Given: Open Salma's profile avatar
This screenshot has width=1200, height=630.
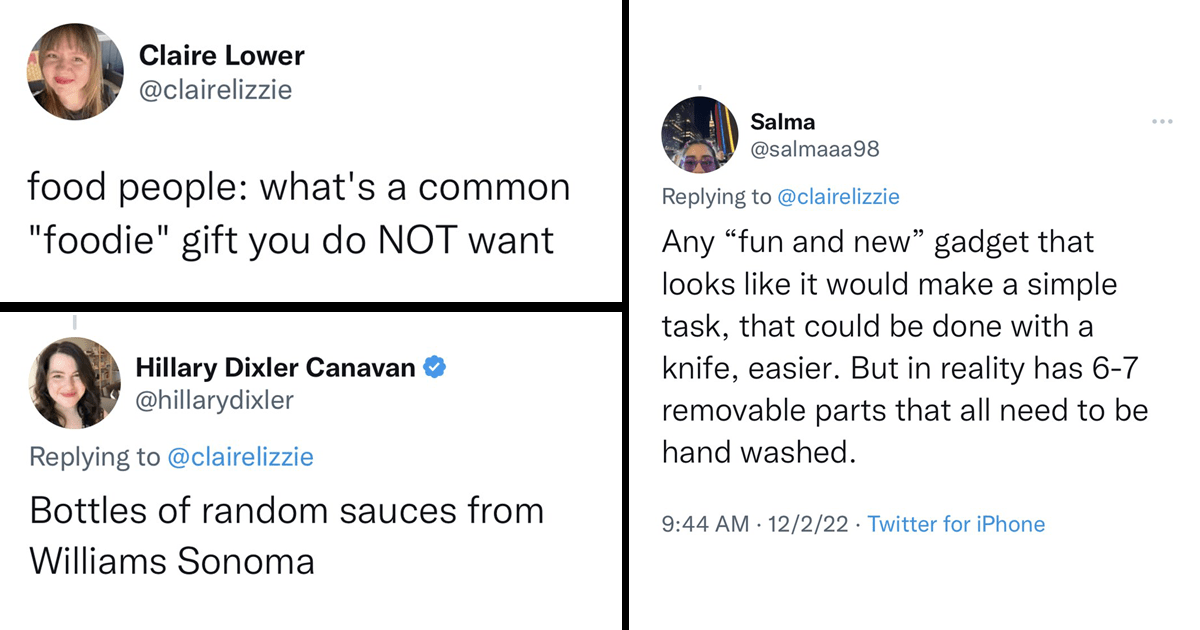Looking at the screenshot, I should click(699, 135).
